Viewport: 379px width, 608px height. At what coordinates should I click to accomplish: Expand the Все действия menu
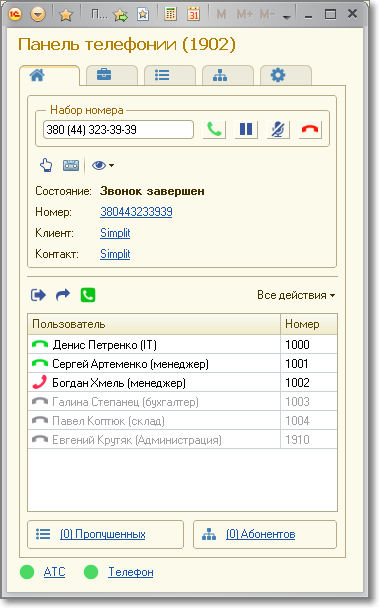pos(296,295)
